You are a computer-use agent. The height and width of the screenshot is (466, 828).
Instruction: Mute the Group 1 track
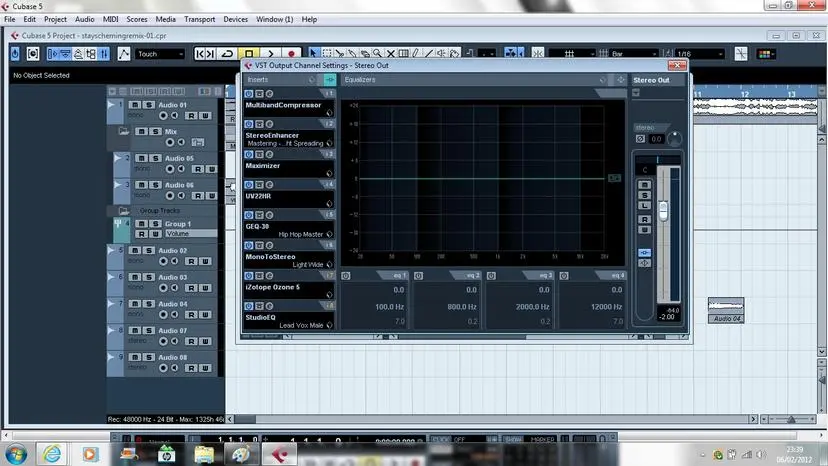tap(141, 223)
